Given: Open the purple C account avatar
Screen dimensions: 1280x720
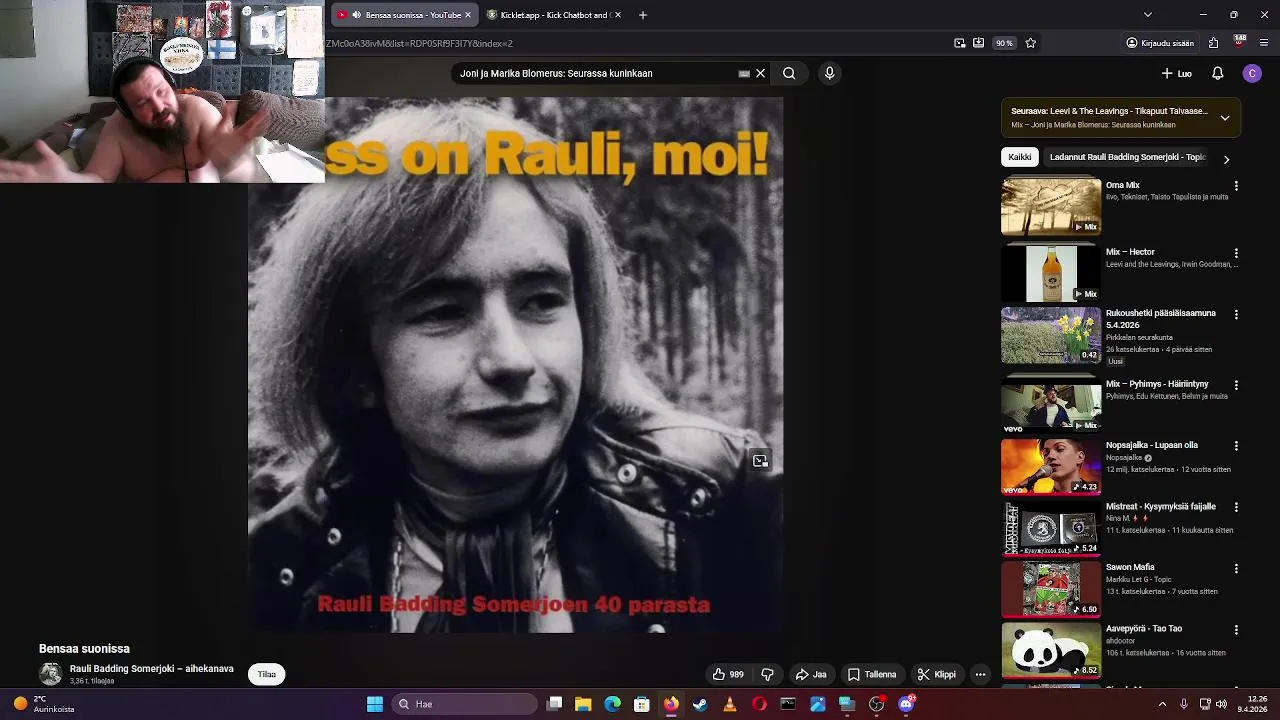Looking at the screenshot, I should point(1252,73).
